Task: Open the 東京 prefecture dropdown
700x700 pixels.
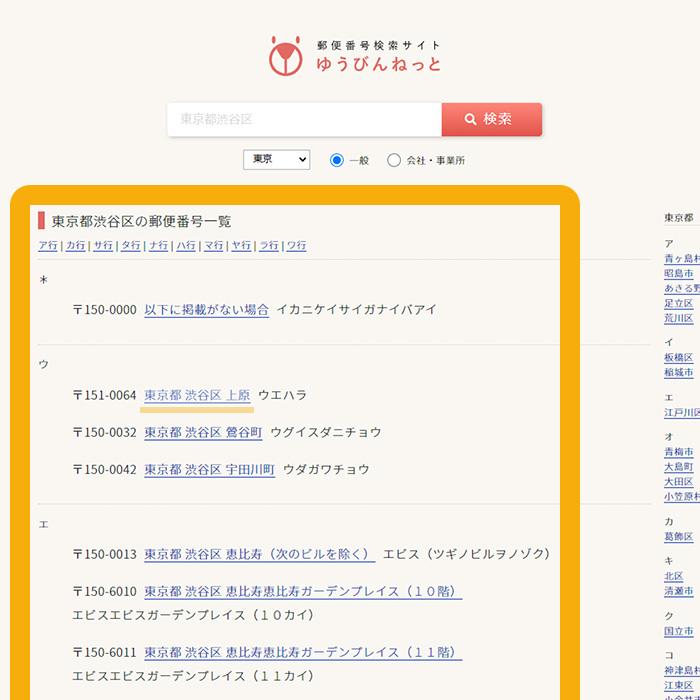Action: pyautogui.click(x=277, y=160)
